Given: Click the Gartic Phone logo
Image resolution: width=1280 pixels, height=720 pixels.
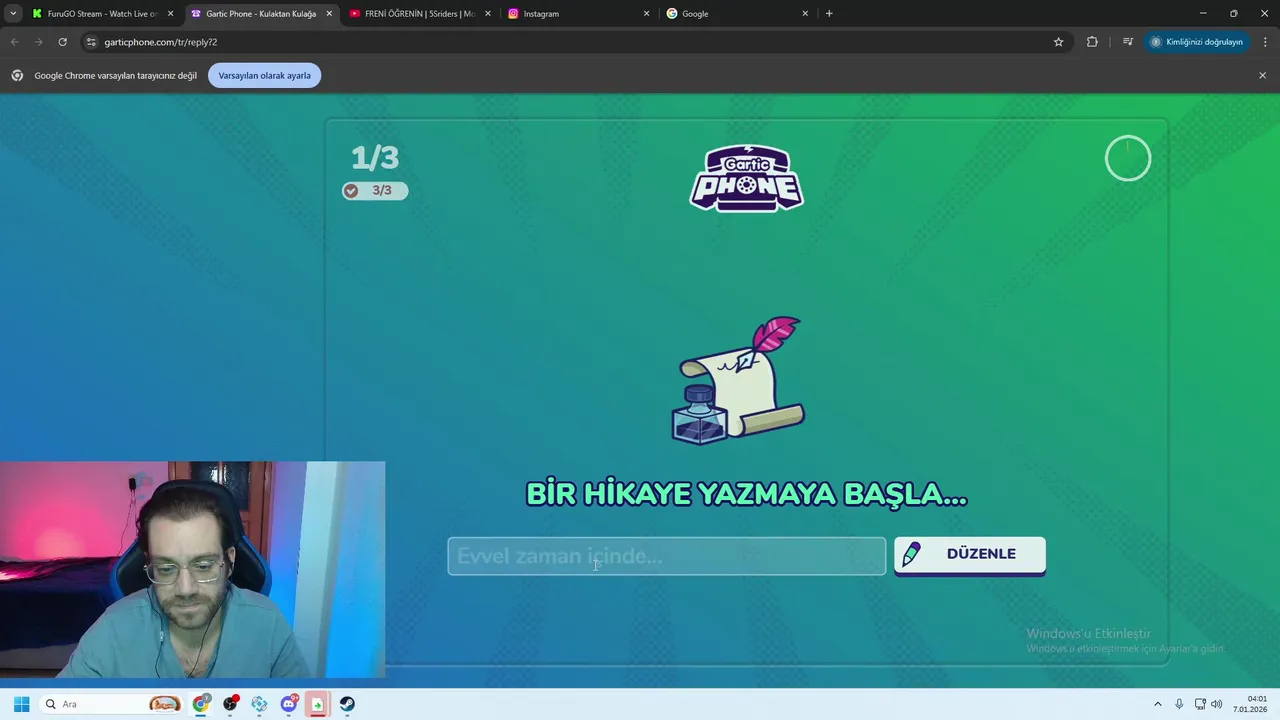Looking at the screenshot, I should click(746, 178).
